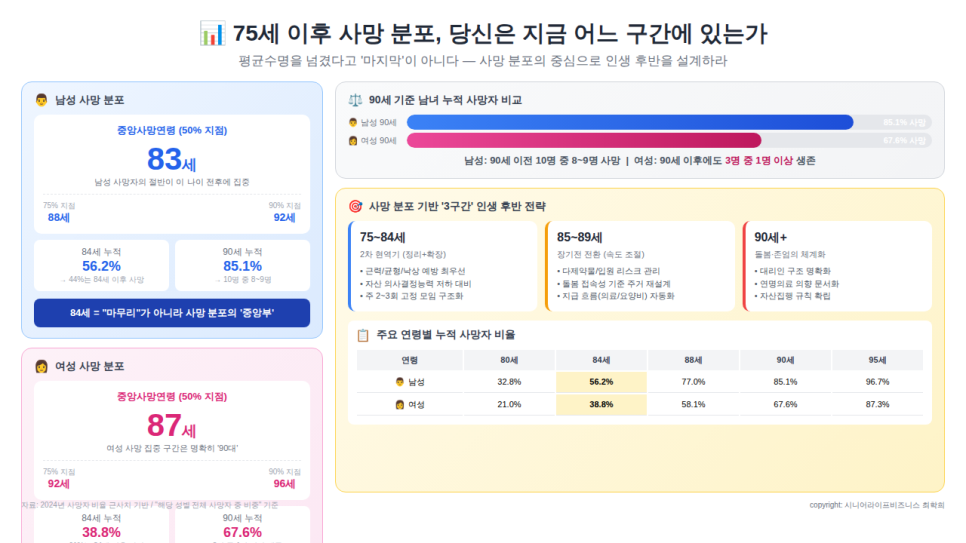Click the large 83세 median age figure

pos(172,159)
